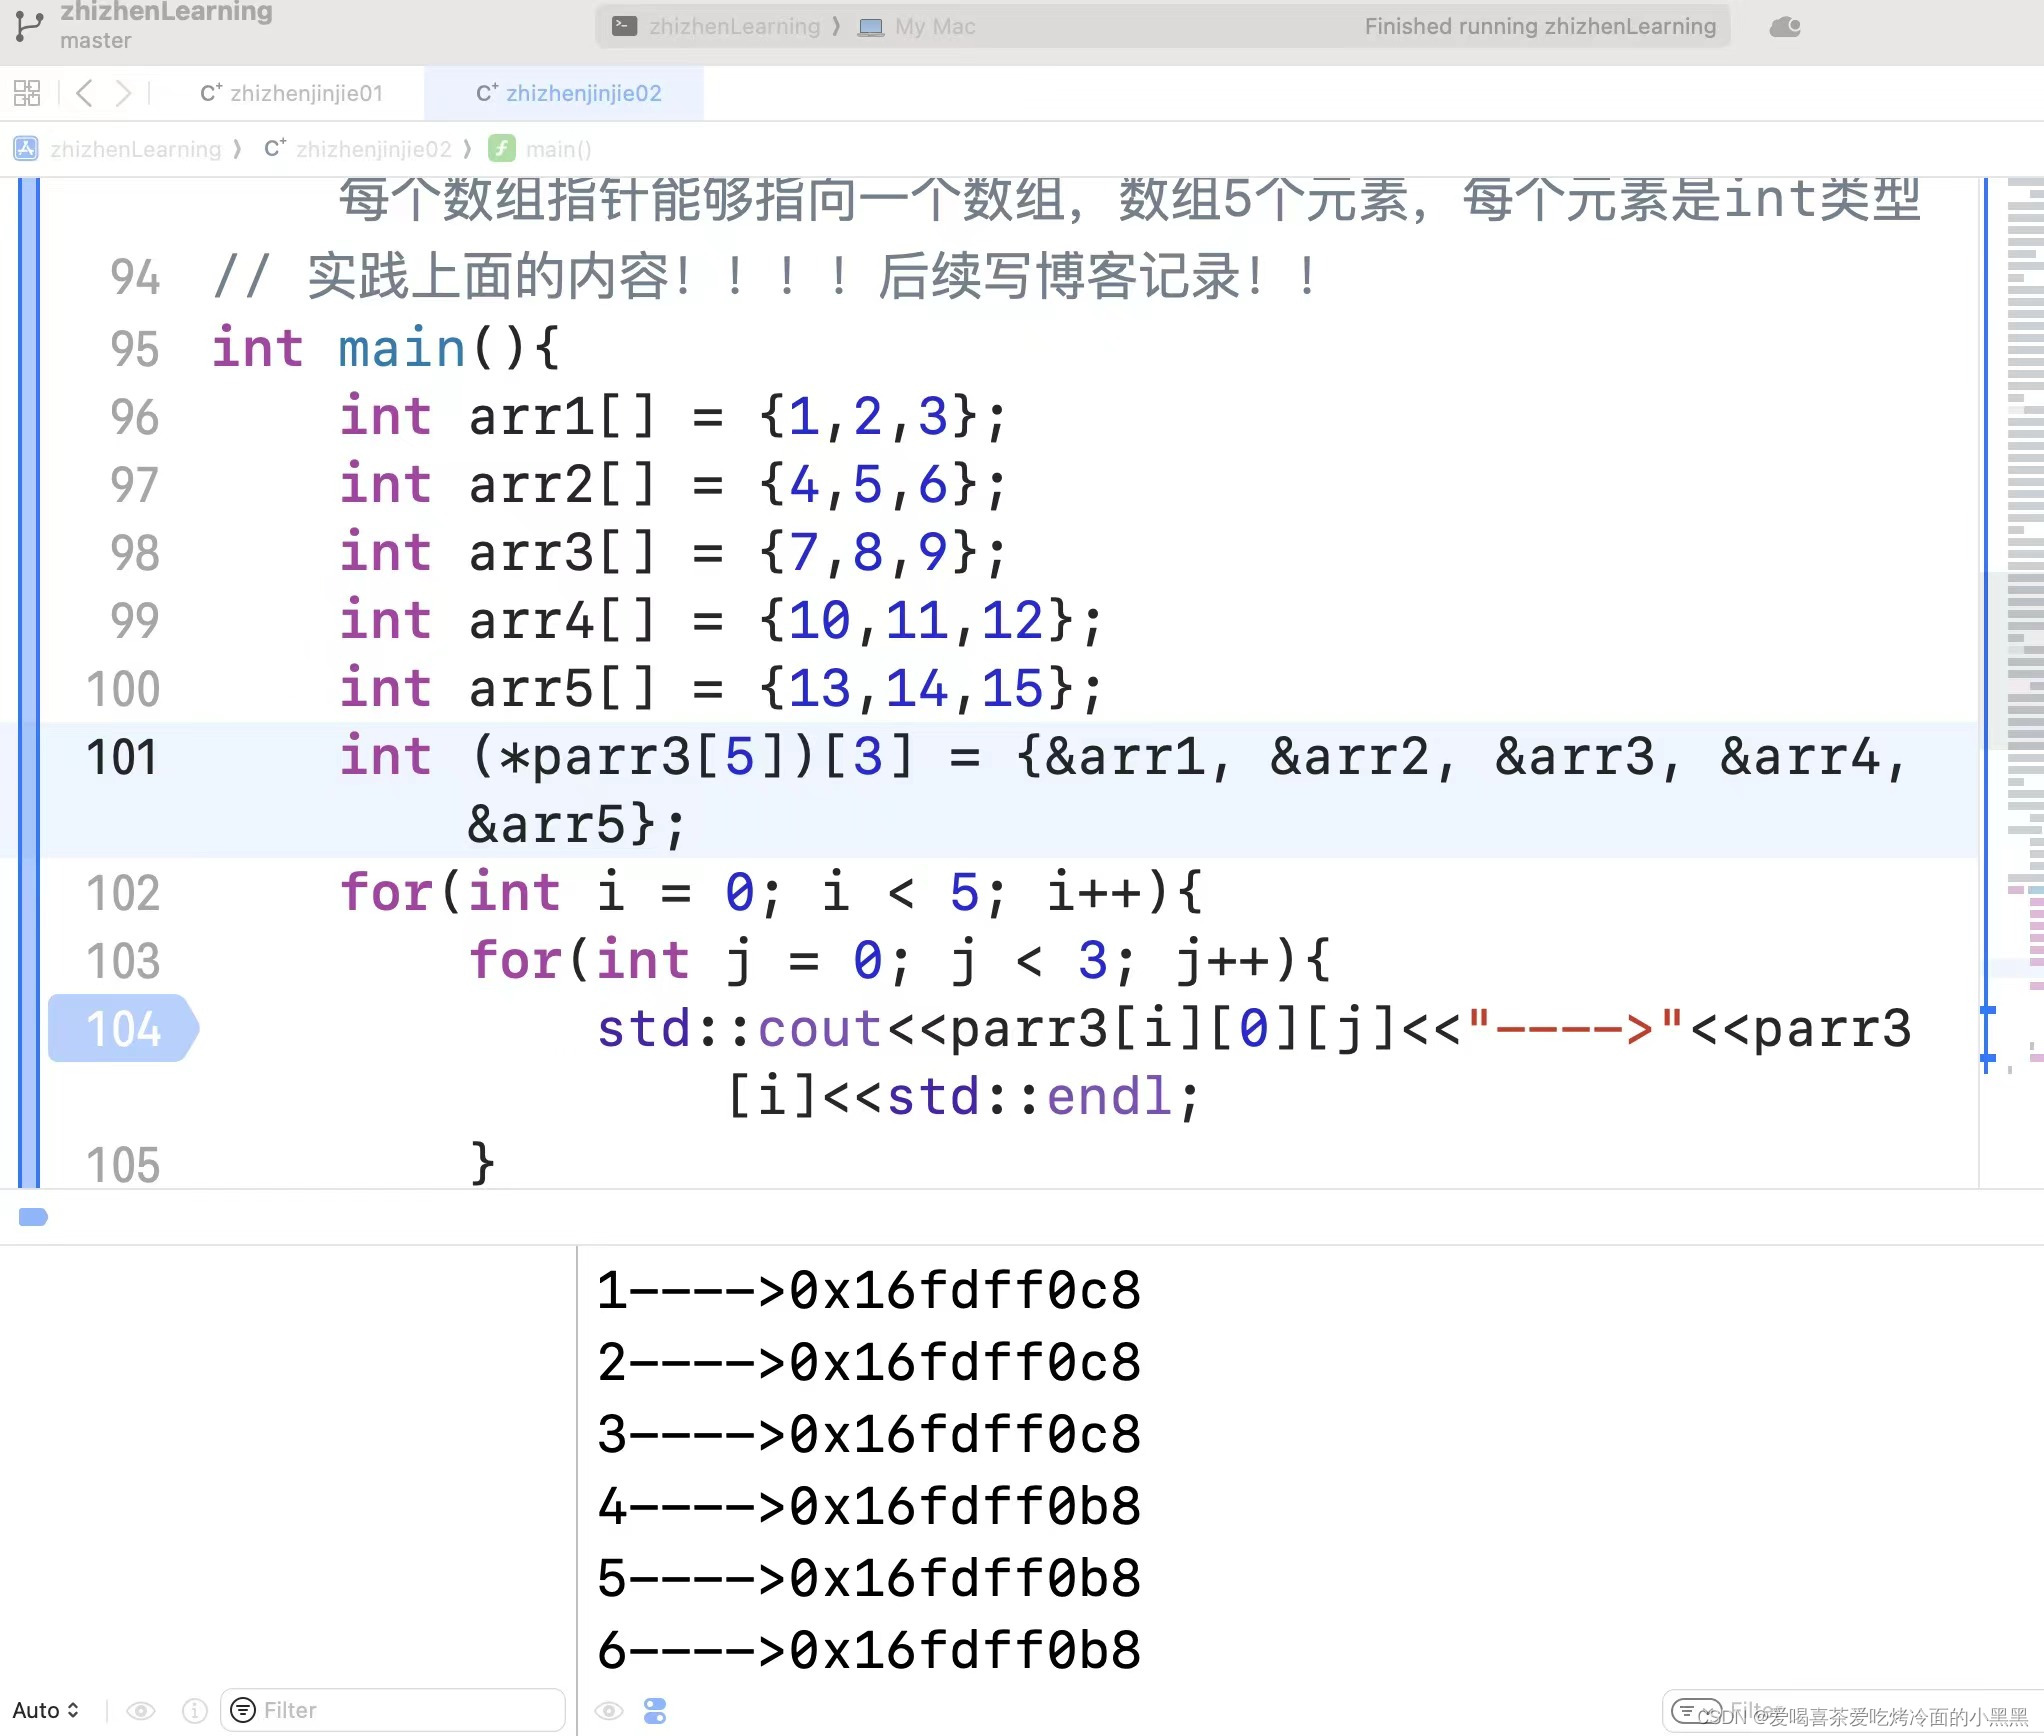This screenshot has width=2044, height=1736.
Task: Open the main() function breadcrumb
Action: [x=558, y=149]
